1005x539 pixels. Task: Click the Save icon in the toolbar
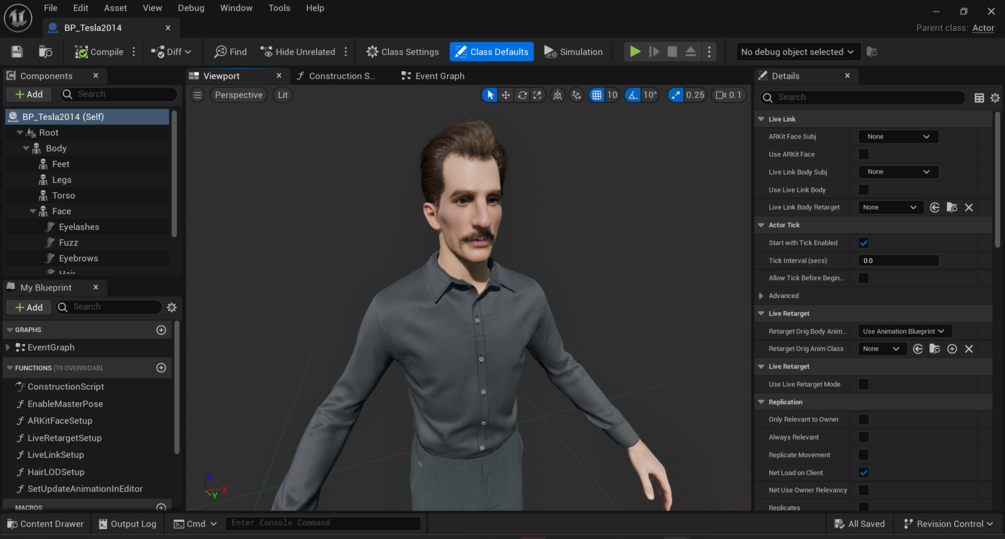[17, 52]
